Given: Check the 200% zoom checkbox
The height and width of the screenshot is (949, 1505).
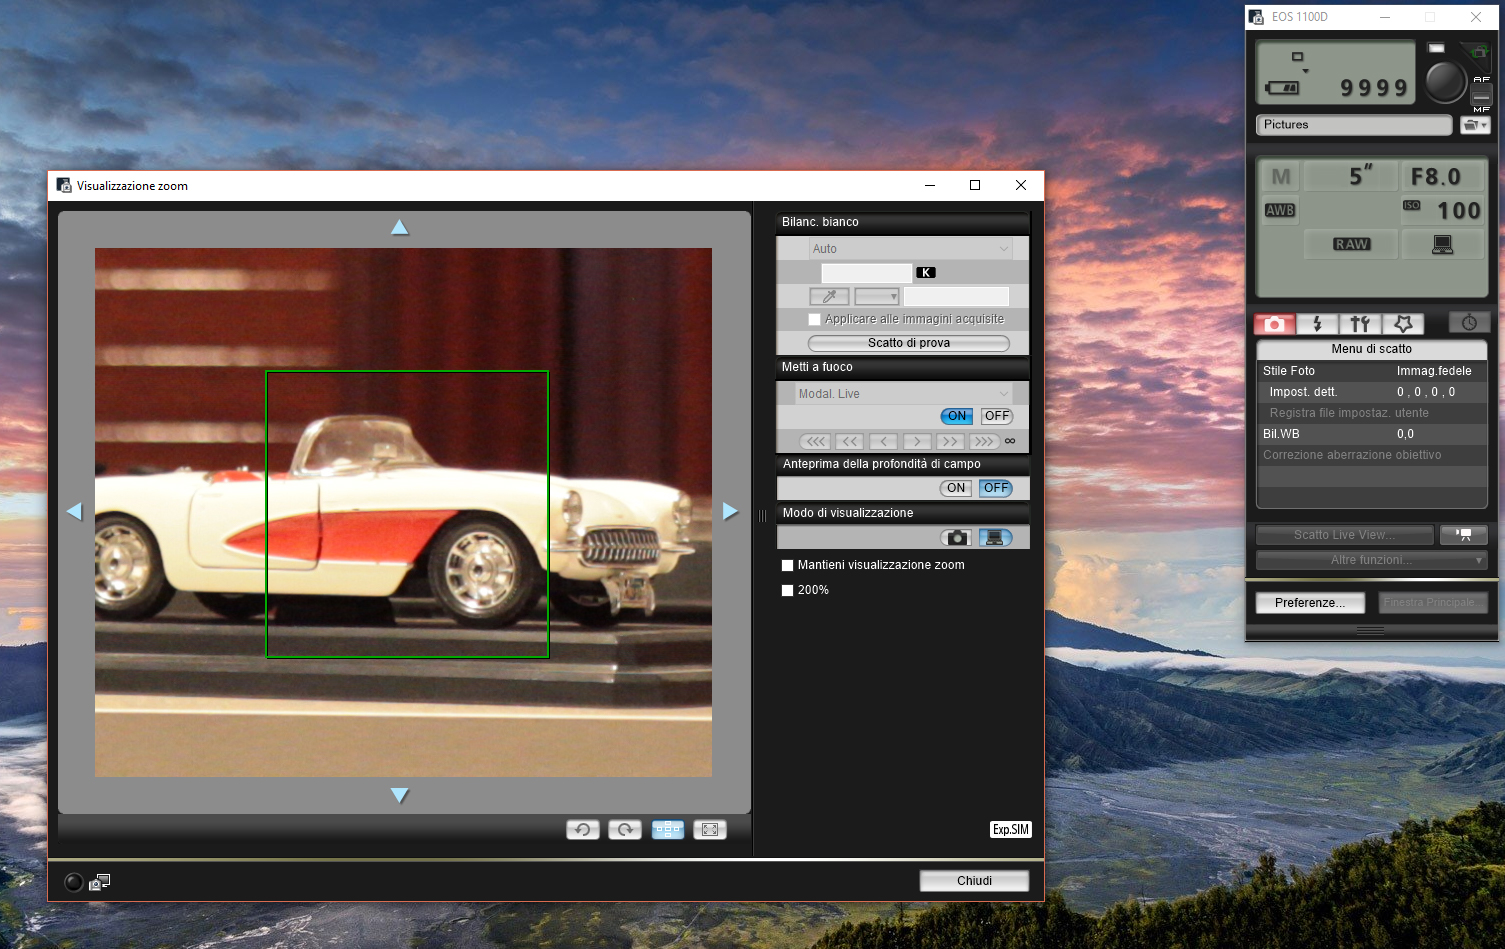Looking at the screenshot, I should 788,590.
